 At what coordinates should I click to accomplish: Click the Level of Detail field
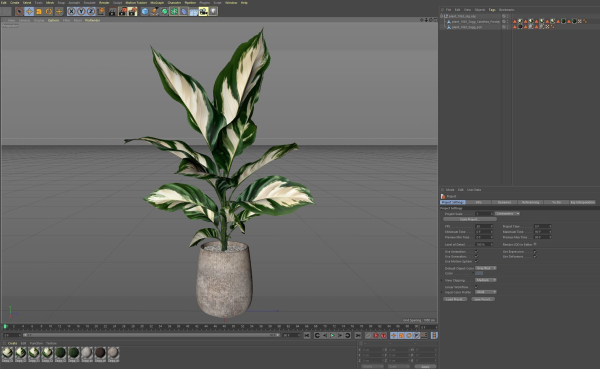[484, 244]
